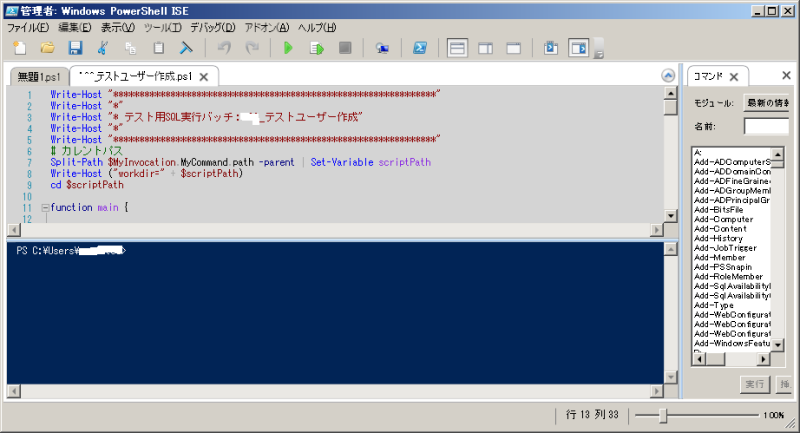This screenshot has width=800, height=433.
Task: Collapse the function main block
Action: pos(45,208)
